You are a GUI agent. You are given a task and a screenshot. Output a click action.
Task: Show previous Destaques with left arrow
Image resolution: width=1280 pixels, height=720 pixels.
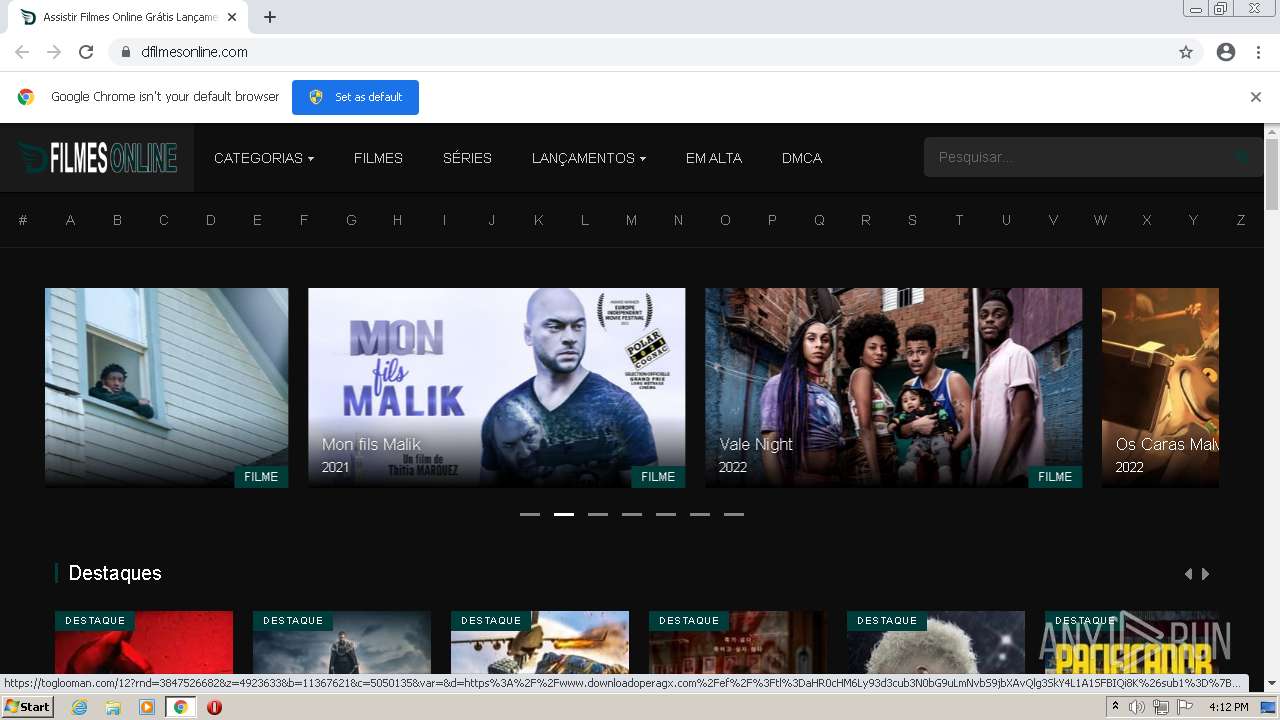pyautogui.click(x=1188, y=574)
